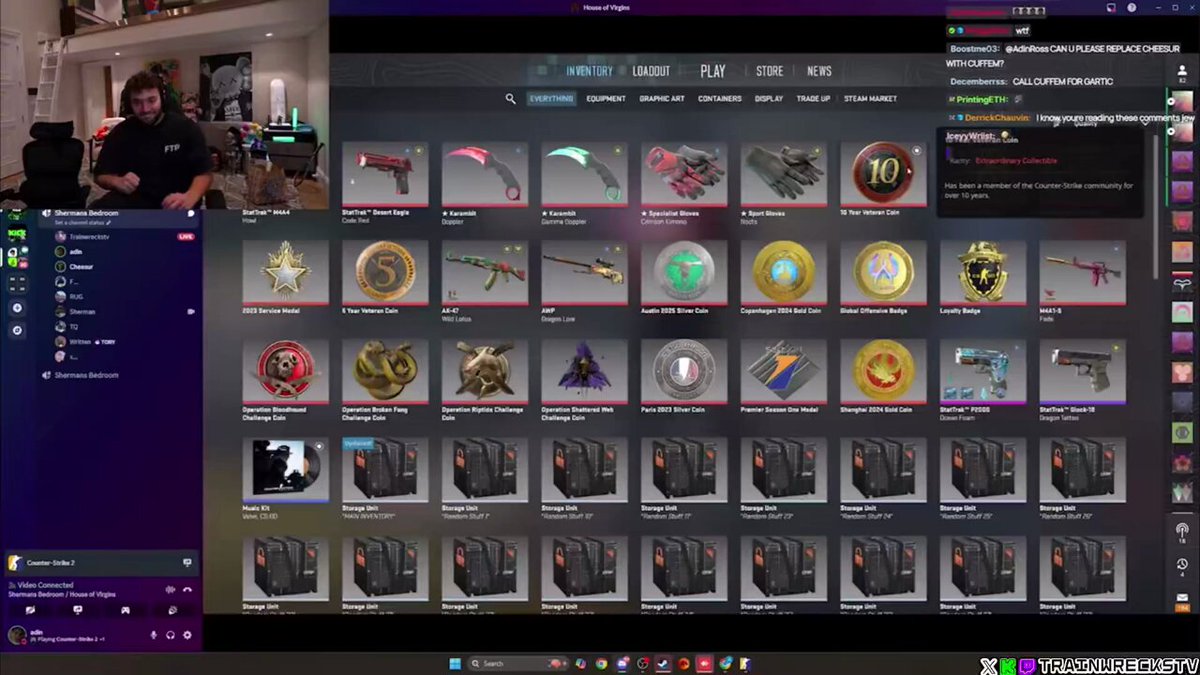Go to the Store tab
This screenshot has height=675, width=1200.
tap(769, 71)
